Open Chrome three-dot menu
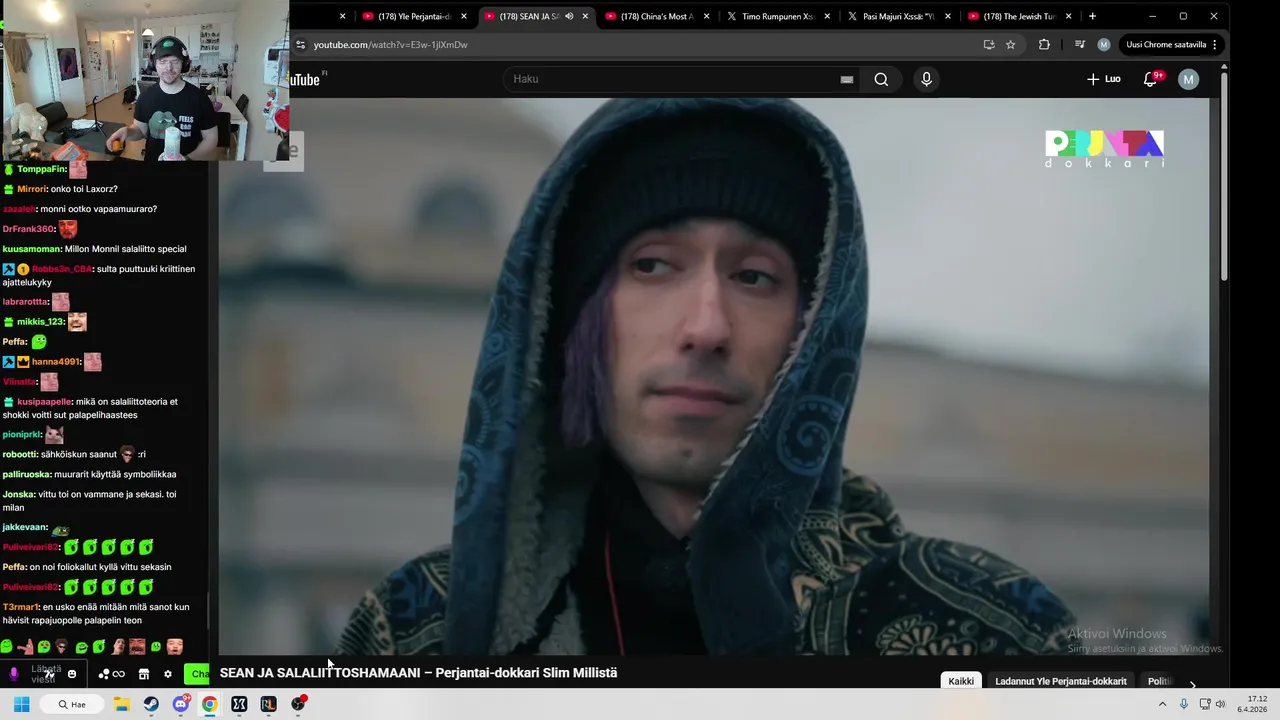The width and height of the screenshot is (1280, 720). tap(1215, 44)
